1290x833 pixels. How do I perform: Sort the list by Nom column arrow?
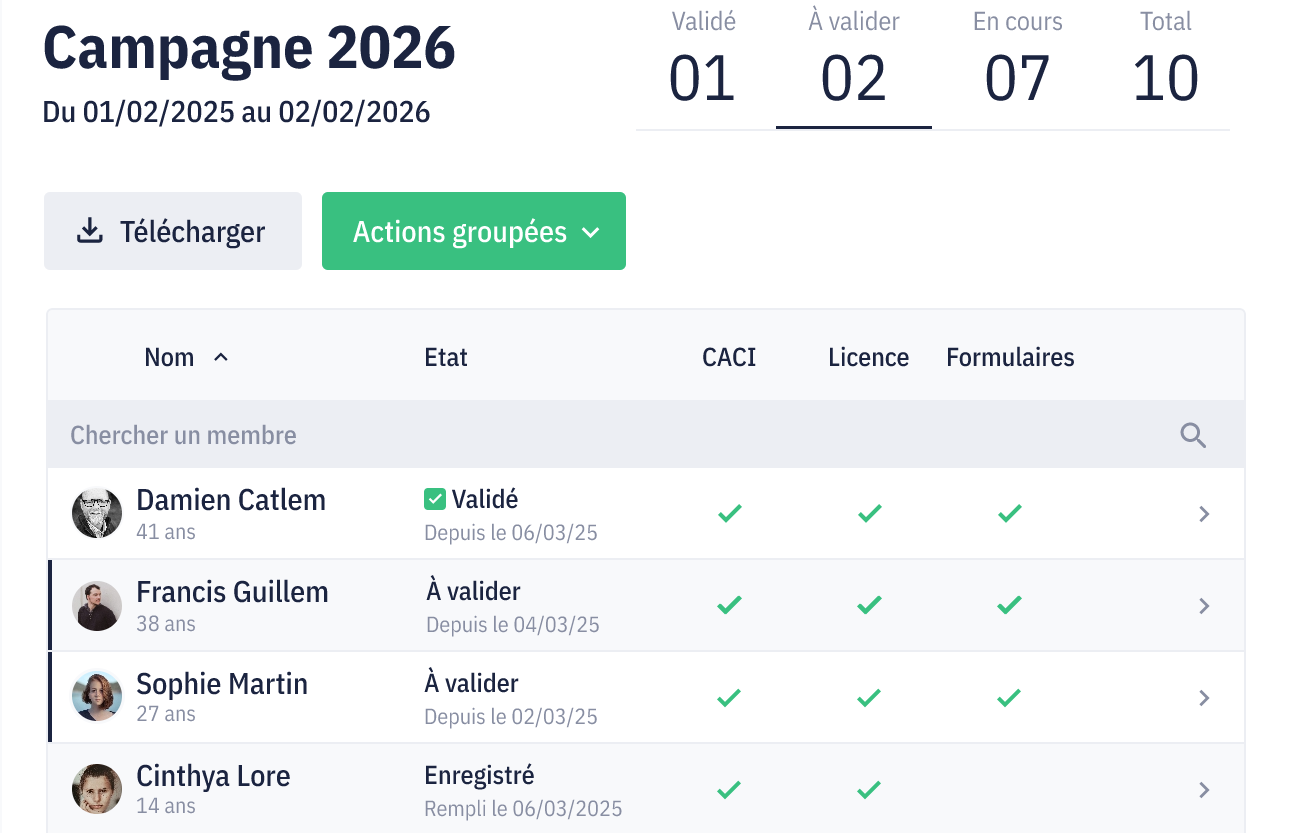(x=221, y=357)
